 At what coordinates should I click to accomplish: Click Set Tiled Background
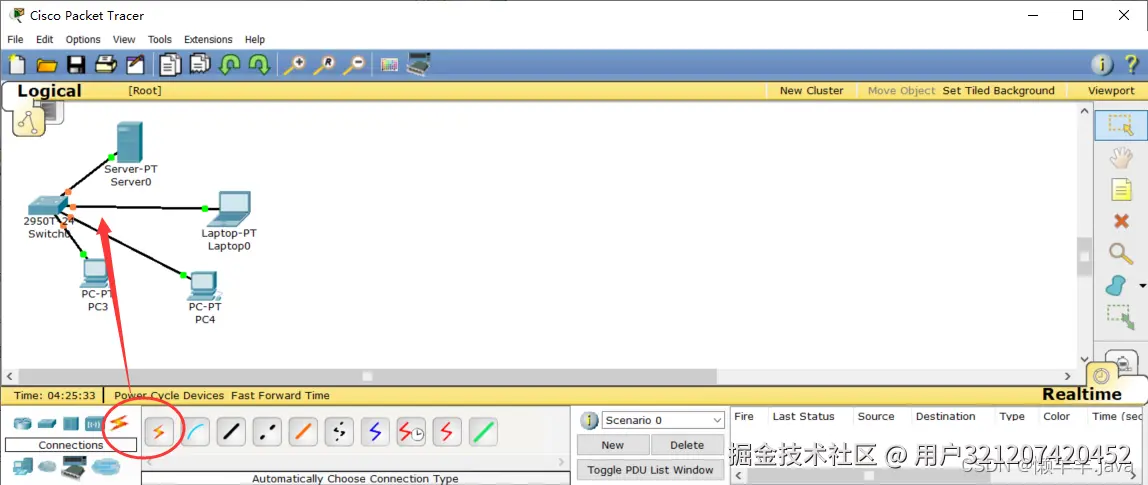tap(999, 91)
